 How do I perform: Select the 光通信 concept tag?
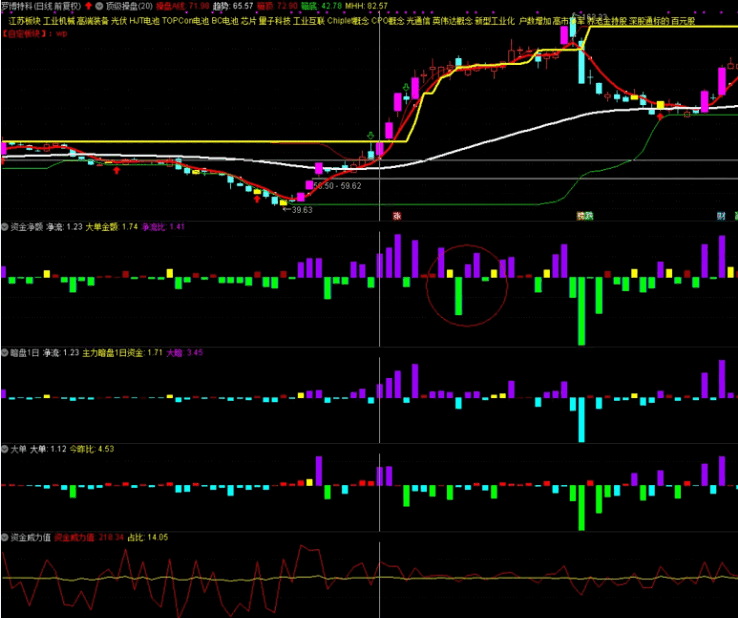[418, 21]
